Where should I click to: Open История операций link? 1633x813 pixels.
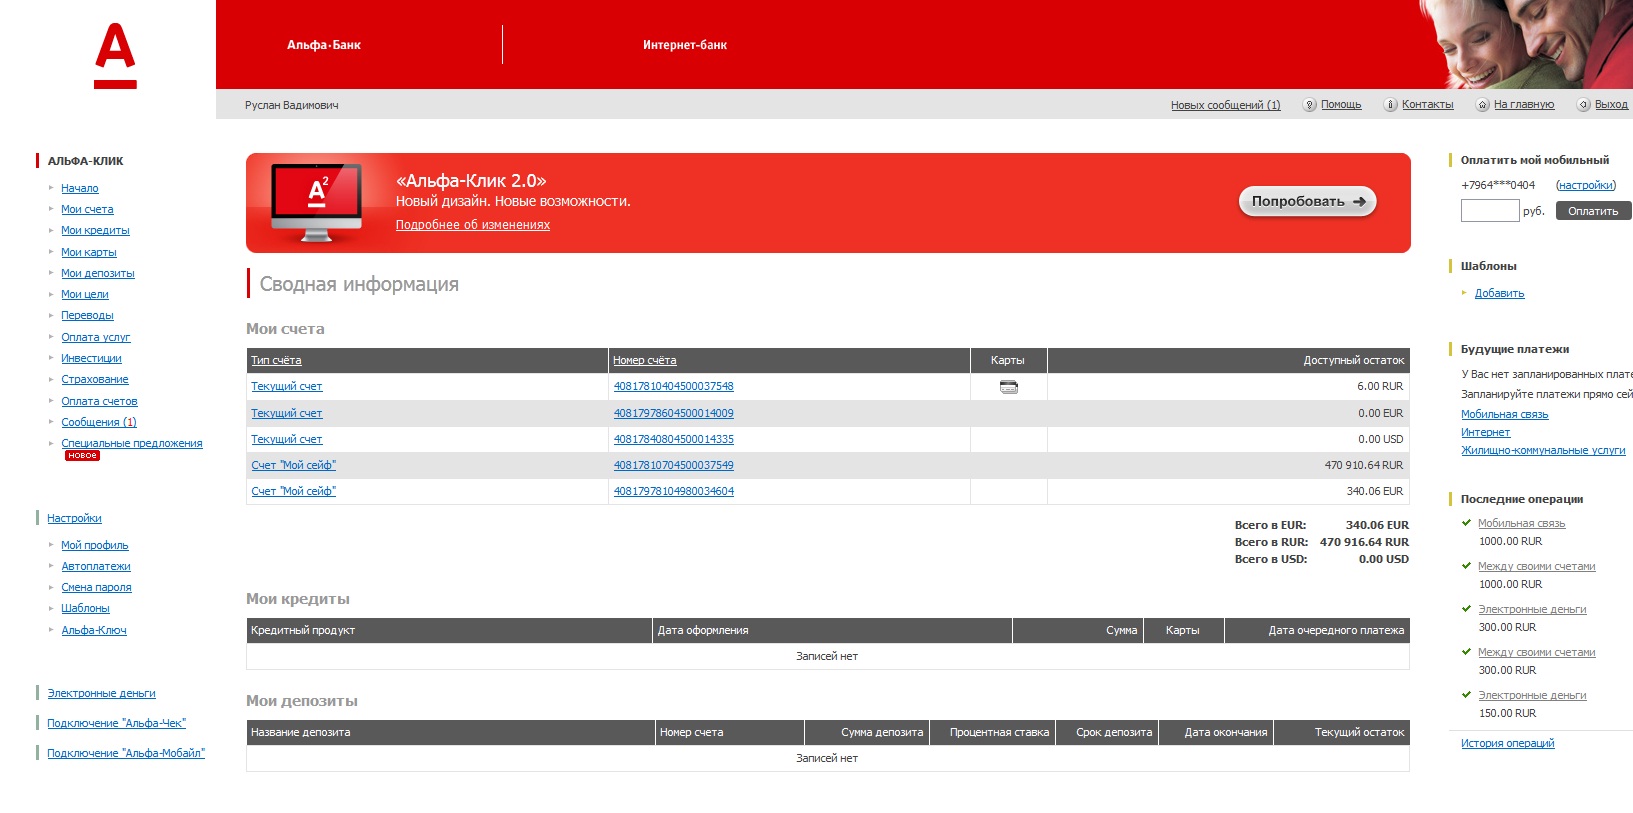[x=1508, y=743]
